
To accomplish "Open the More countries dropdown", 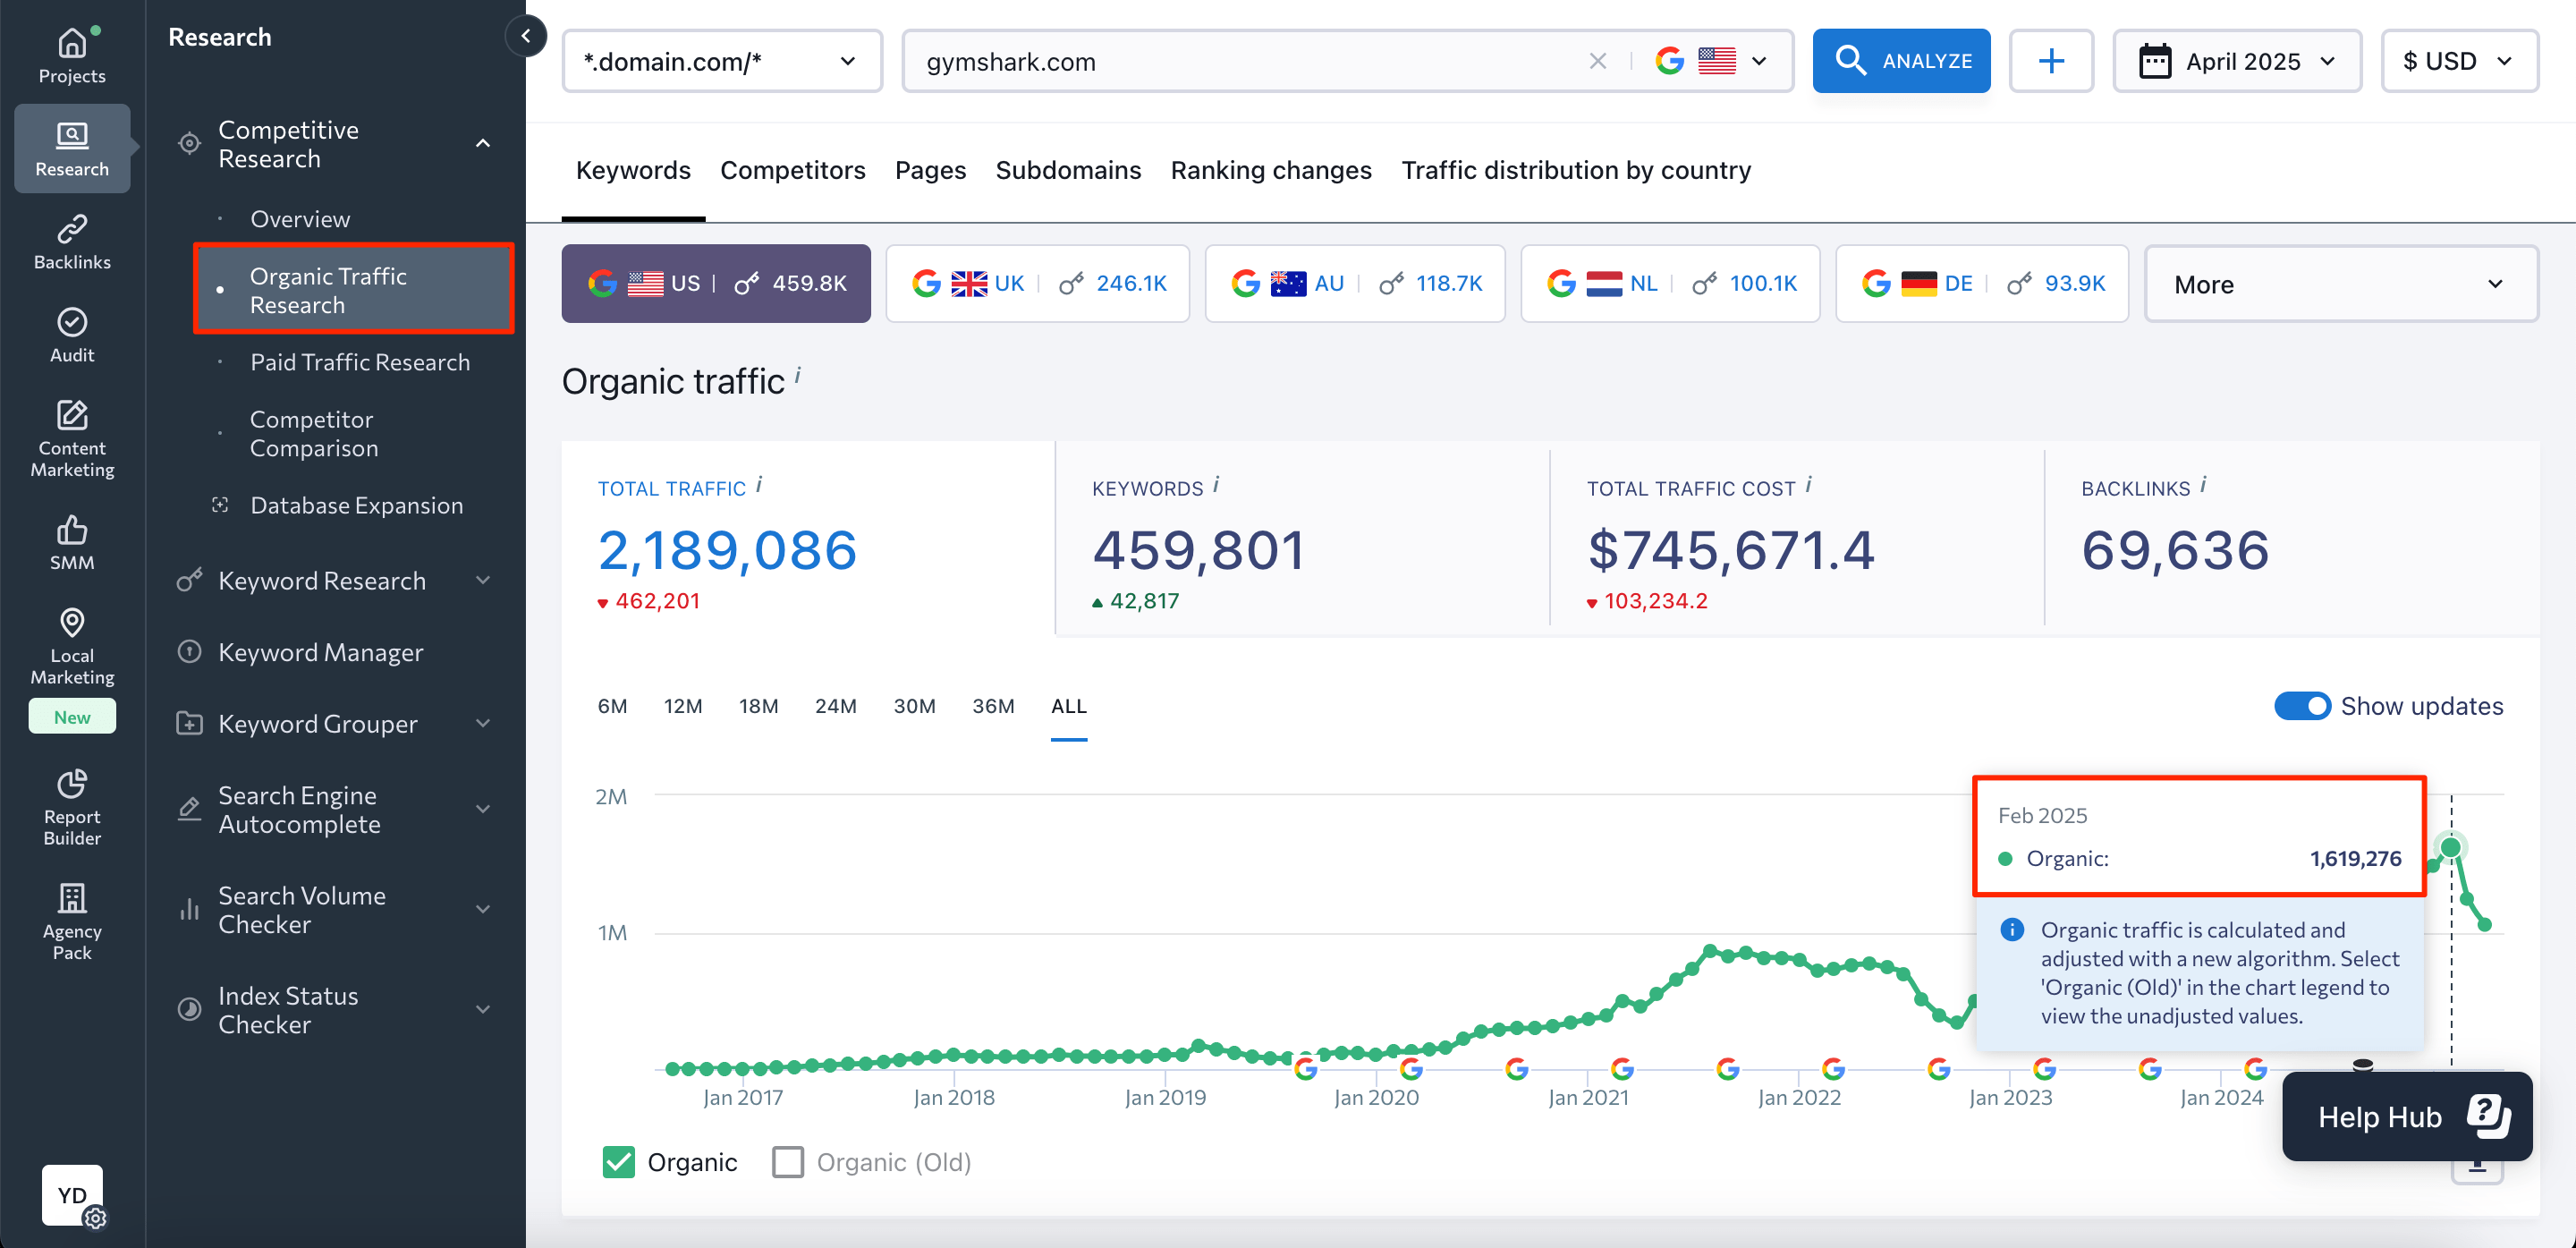I will [2341, 284].
